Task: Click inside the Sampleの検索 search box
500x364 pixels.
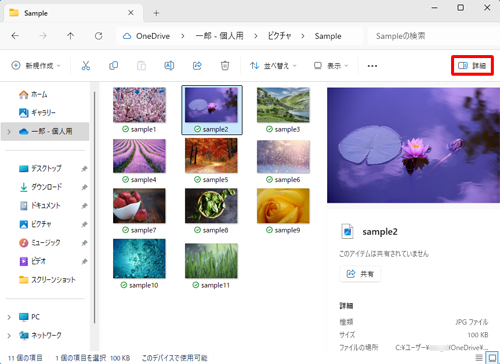Action: click(x=433, y=36)
